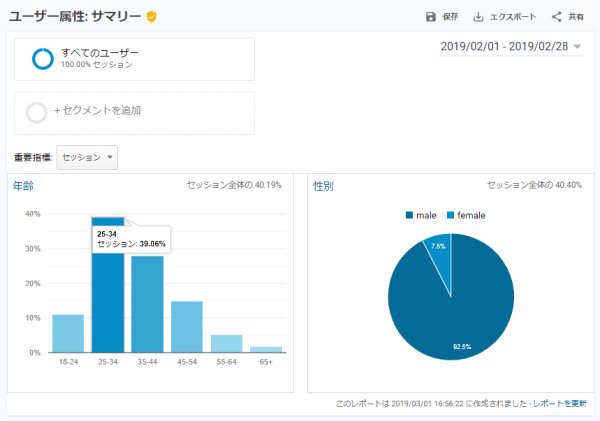Click the 'ユーザー属性: サマリー' page title
Viewport: 600px width, 421px height.
pyautogui.click(x=75, y=16)
